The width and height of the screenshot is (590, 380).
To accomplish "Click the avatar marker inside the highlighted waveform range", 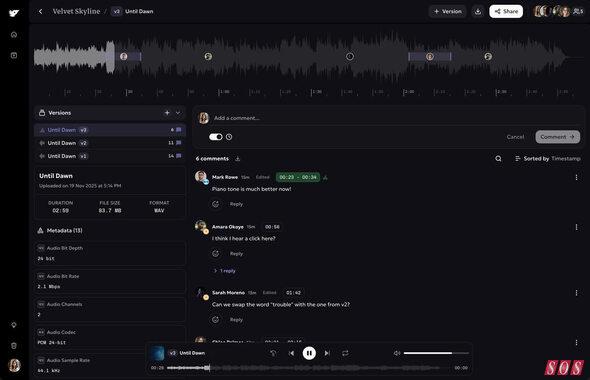I will [430, 56].
